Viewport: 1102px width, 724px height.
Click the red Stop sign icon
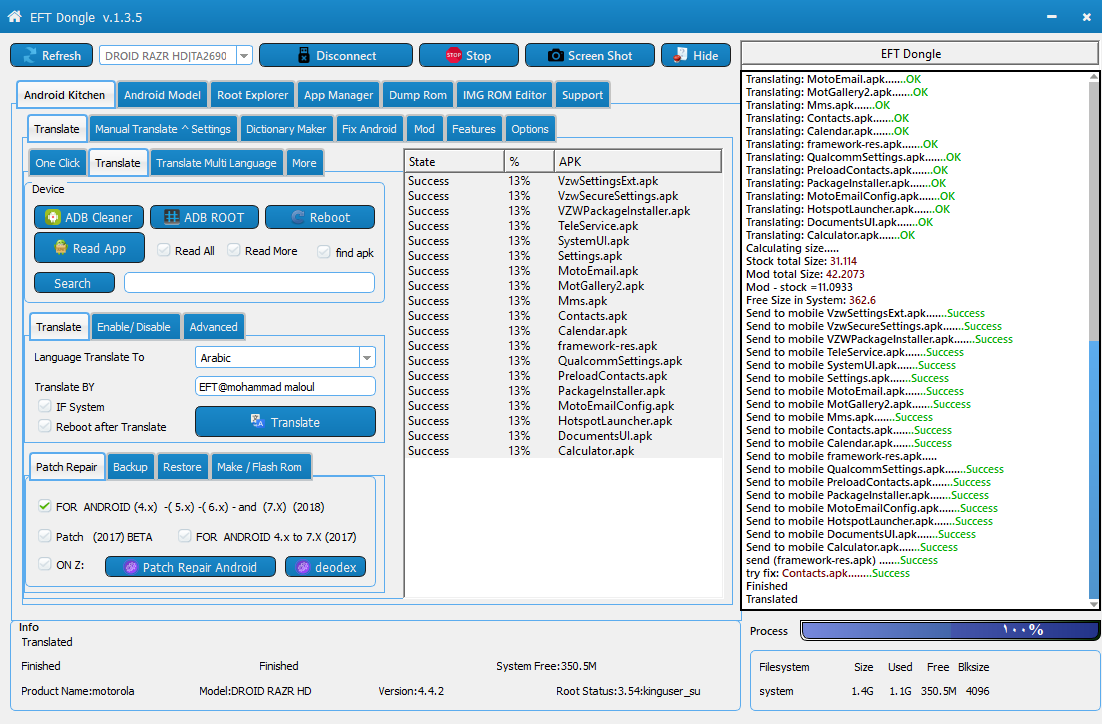(453, 55)
